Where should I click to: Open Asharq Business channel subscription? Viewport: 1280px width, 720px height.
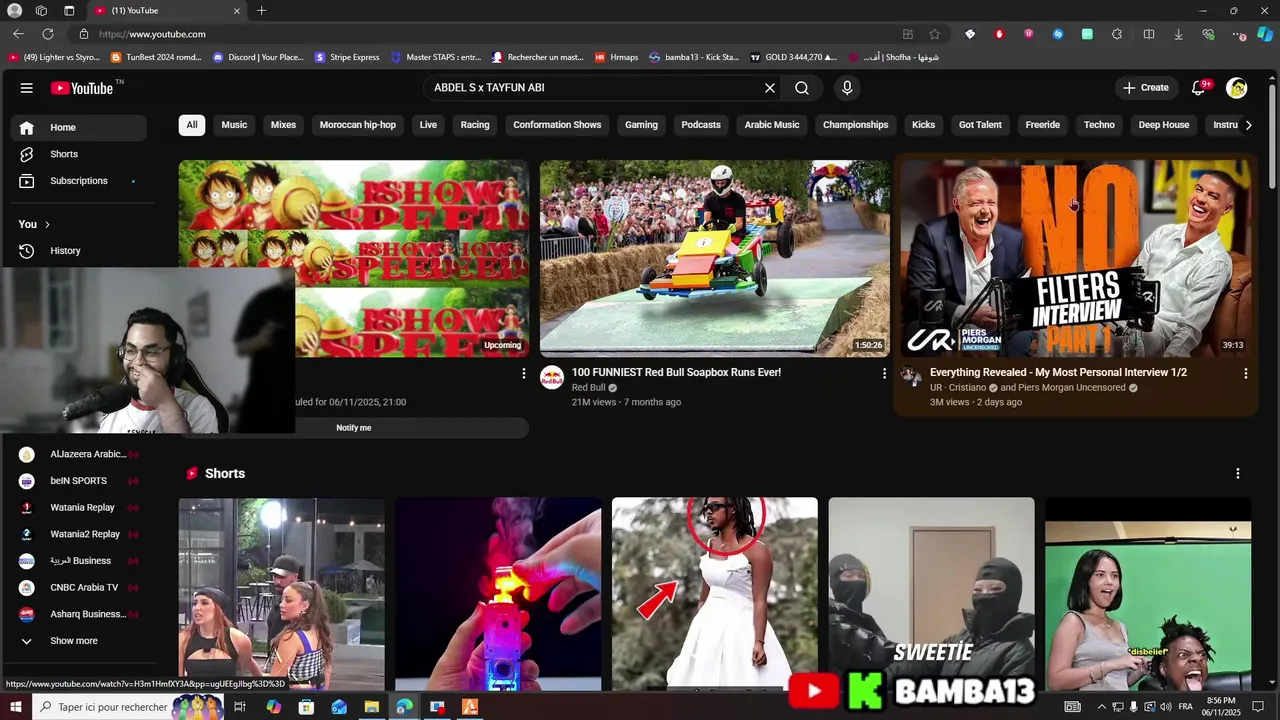coord(79,614)
